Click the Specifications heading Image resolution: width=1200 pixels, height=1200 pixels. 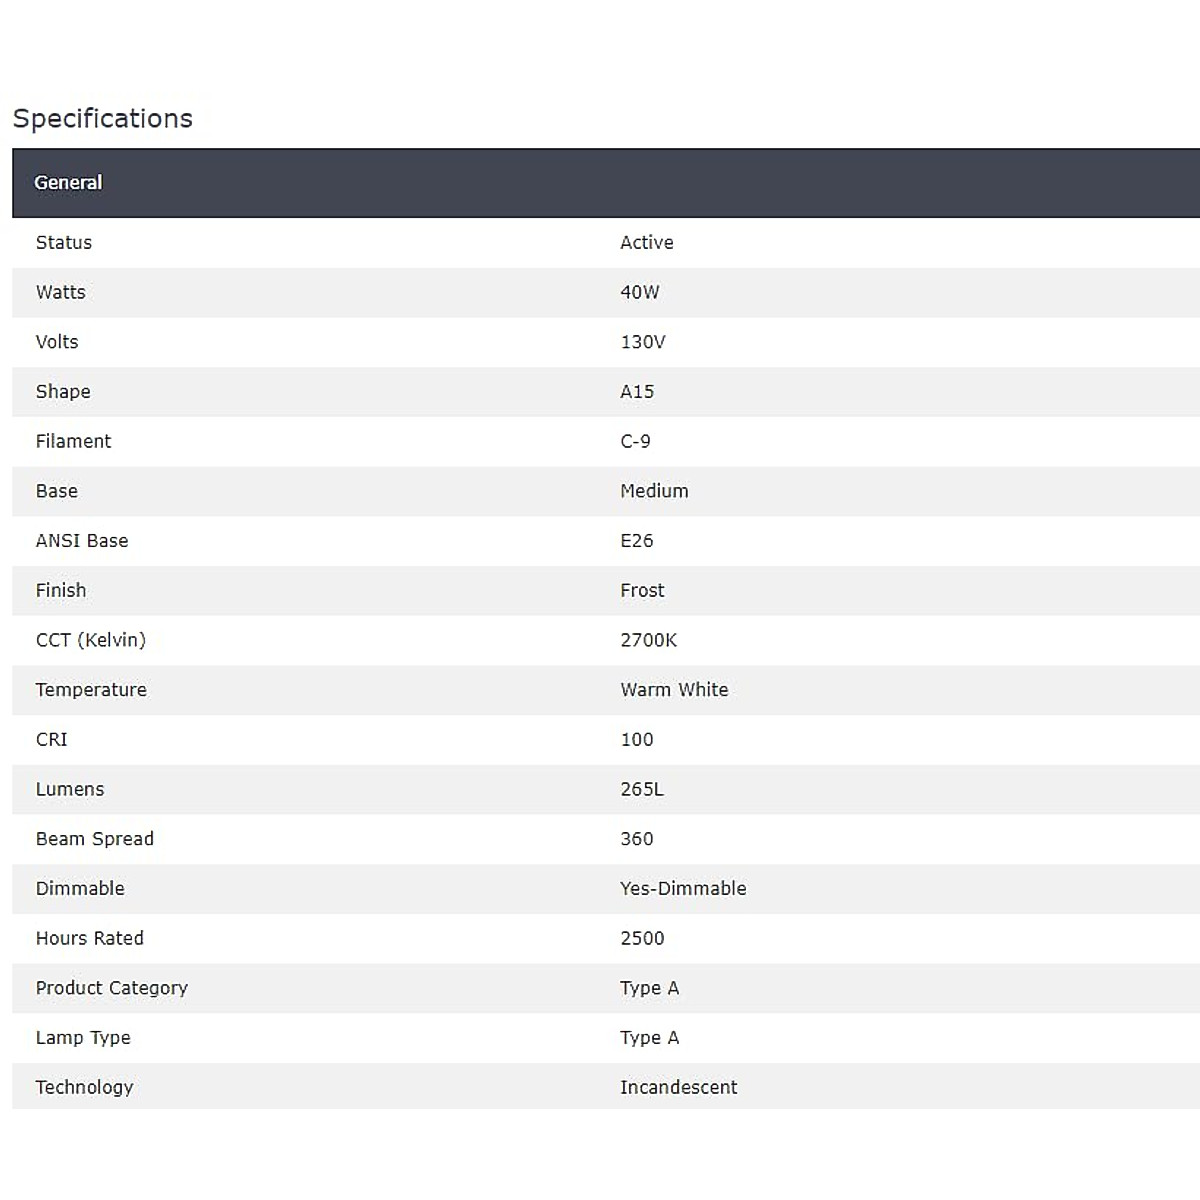coord(102,118)
